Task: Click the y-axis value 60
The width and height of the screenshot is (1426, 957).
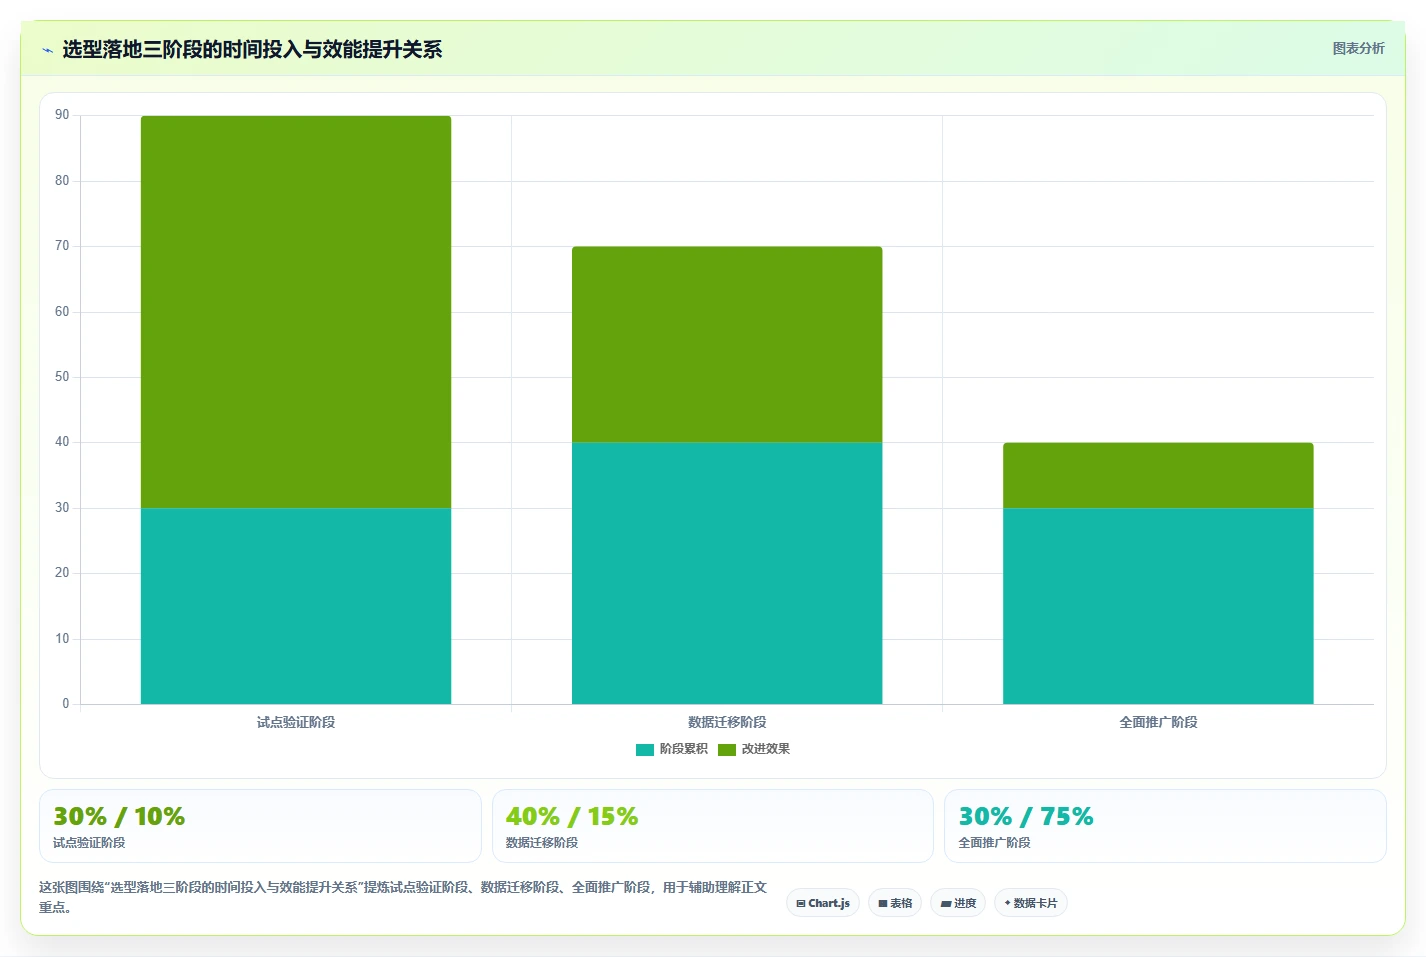Action: [x=62, y=312]
